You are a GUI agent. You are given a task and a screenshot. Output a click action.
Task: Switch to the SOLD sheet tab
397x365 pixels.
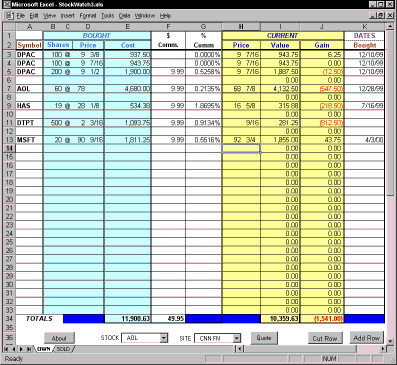(x=63, y=349)
